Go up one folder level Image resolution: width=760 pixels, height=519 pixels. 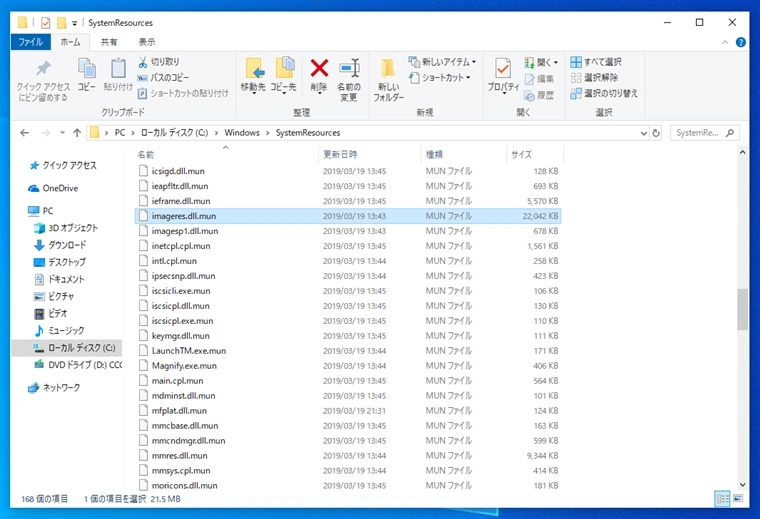click(x=77, y=133)
